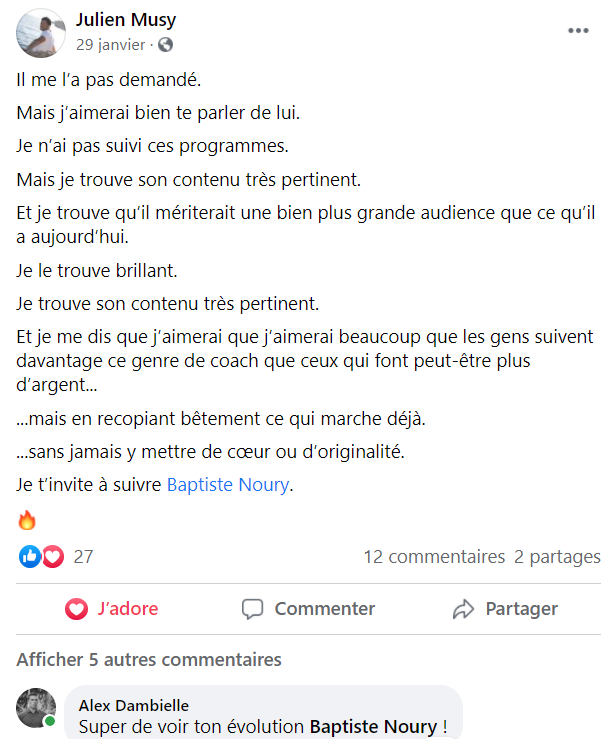607x739 pixels.
Task: Click the red heart reaction icon
Action: tap(53, 557)
